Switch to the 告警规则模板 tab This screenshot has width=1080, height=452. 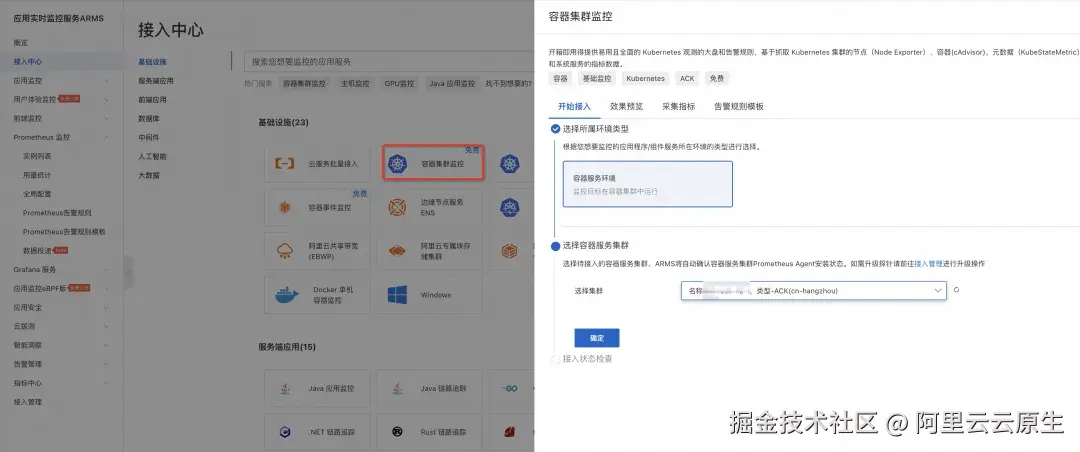click(738, 107)
